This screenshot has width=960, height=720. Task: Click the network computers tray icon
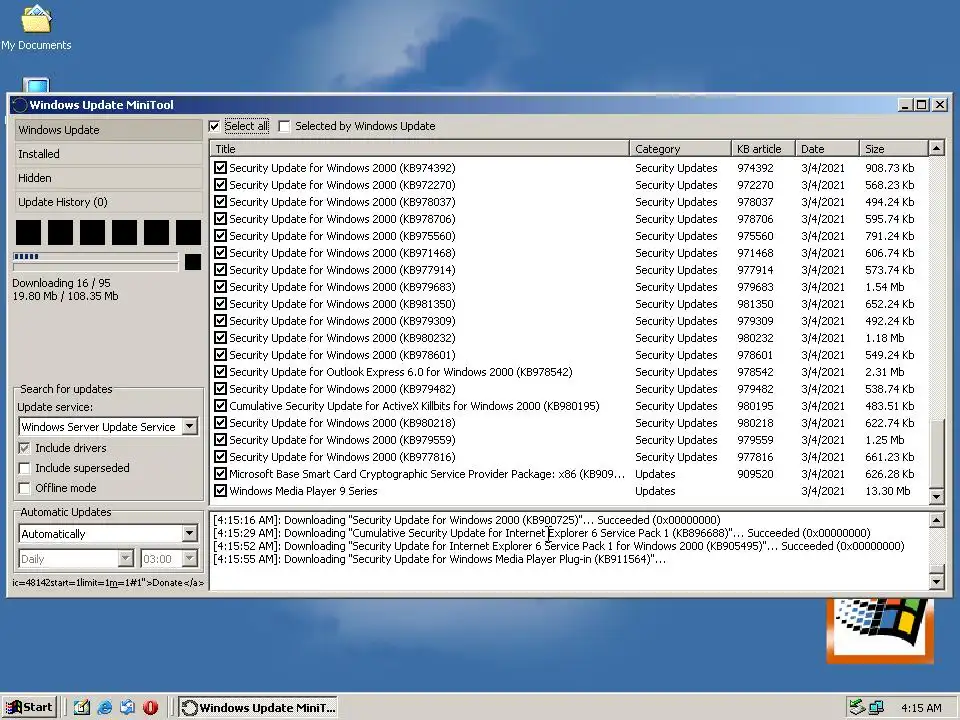click(876, 707)
